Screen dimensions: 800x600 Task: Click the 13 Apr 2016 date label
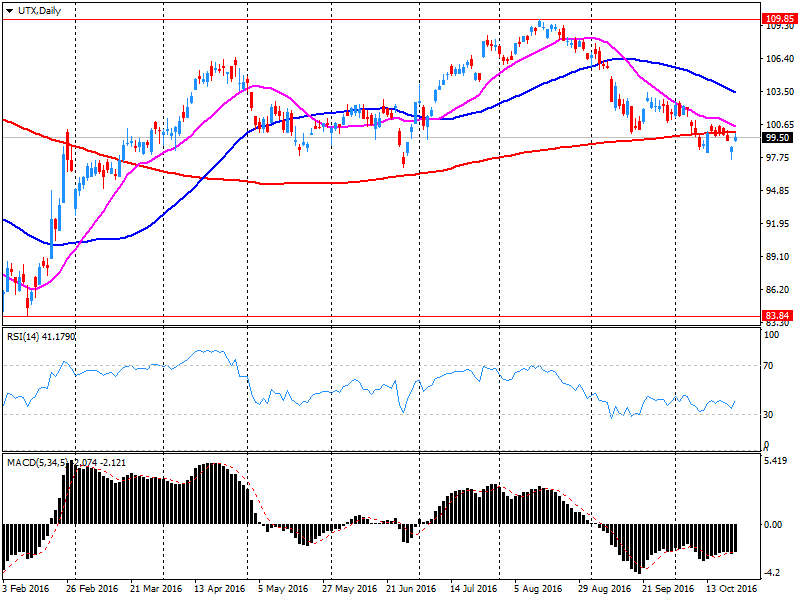219,589
